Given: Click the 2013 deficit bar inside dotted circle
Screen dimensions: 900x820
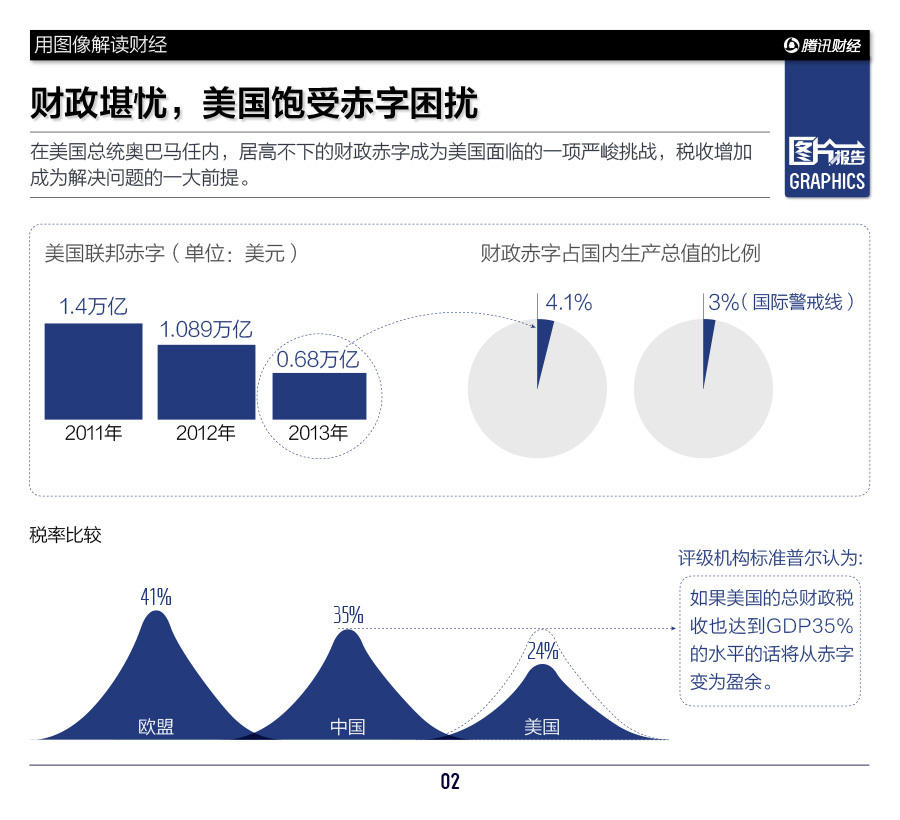Looking at the screenshot, I should pos(319,395).
